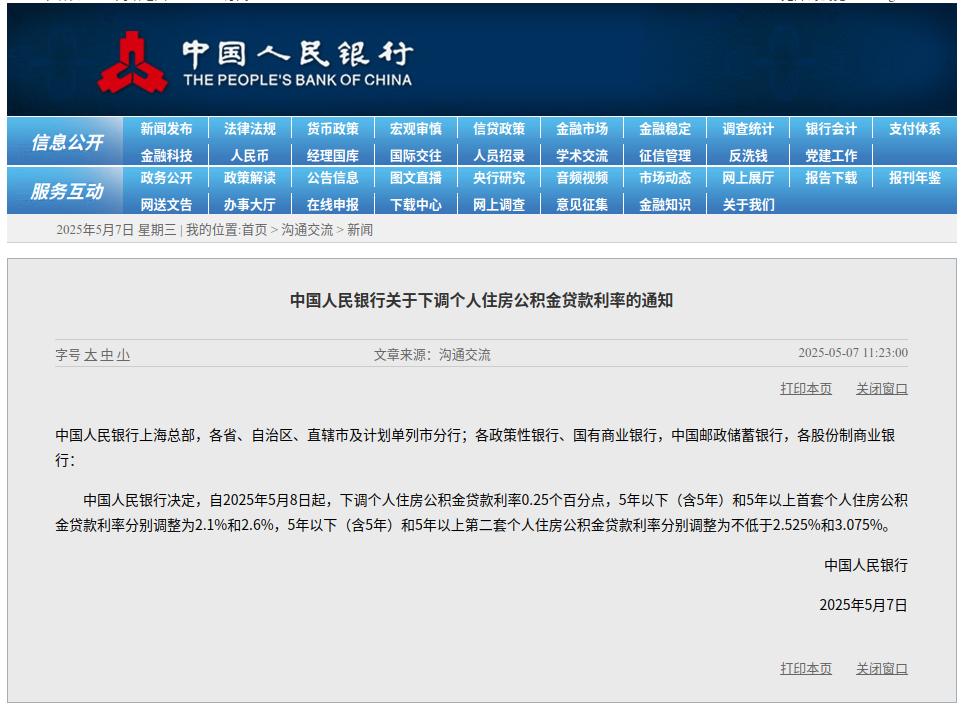Set font size to 大
Viewport: 962px width, 708px height.
coord(90,355)
